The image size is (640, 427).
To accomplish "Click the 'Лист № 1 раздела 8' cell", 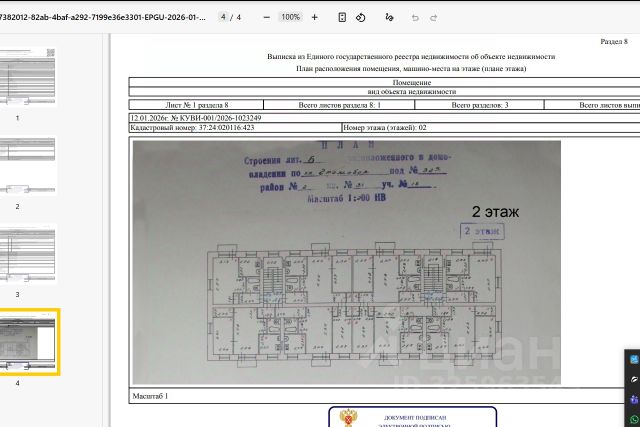I will tap(196, 105).
